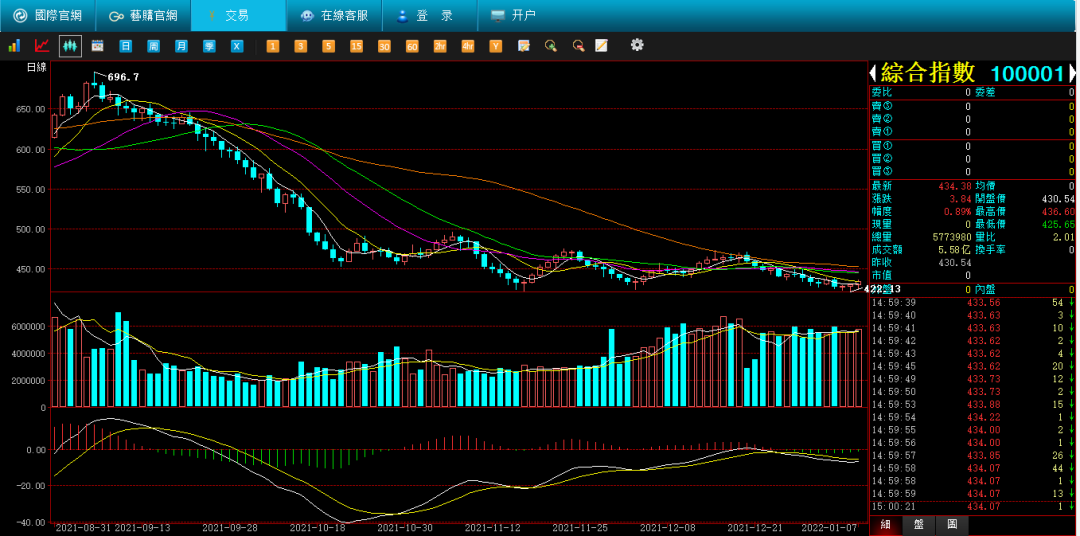1080x536 pixels.
Task: Click the 內盤 label
Action: click(x=985, y=289)
